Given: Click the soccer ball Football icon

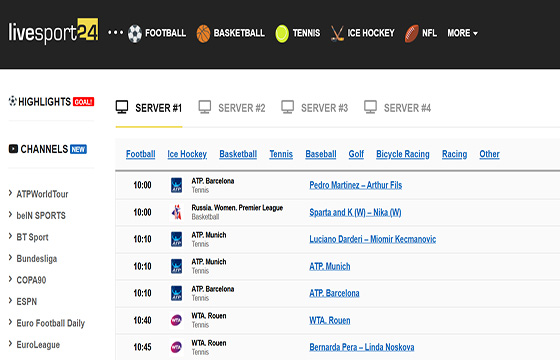Looking at the screenshot, I should coord(135,34).
